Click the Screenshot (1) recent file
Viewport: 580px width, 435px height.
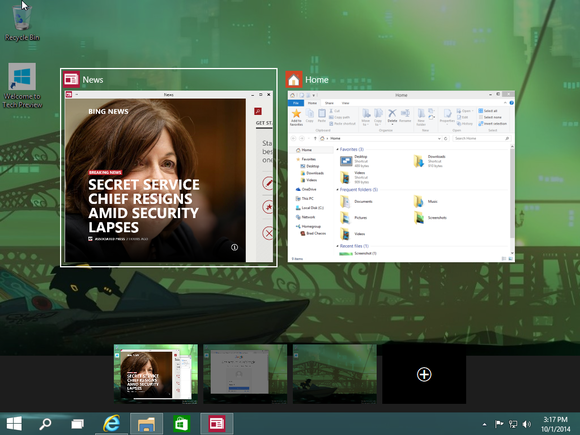click(x=358, y=254)
